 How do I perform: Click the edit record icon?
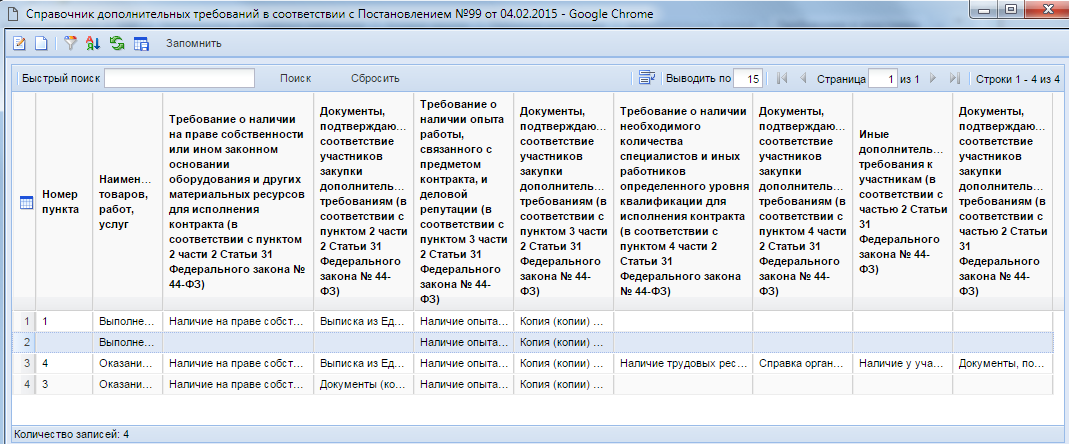[x=19, y=44]
